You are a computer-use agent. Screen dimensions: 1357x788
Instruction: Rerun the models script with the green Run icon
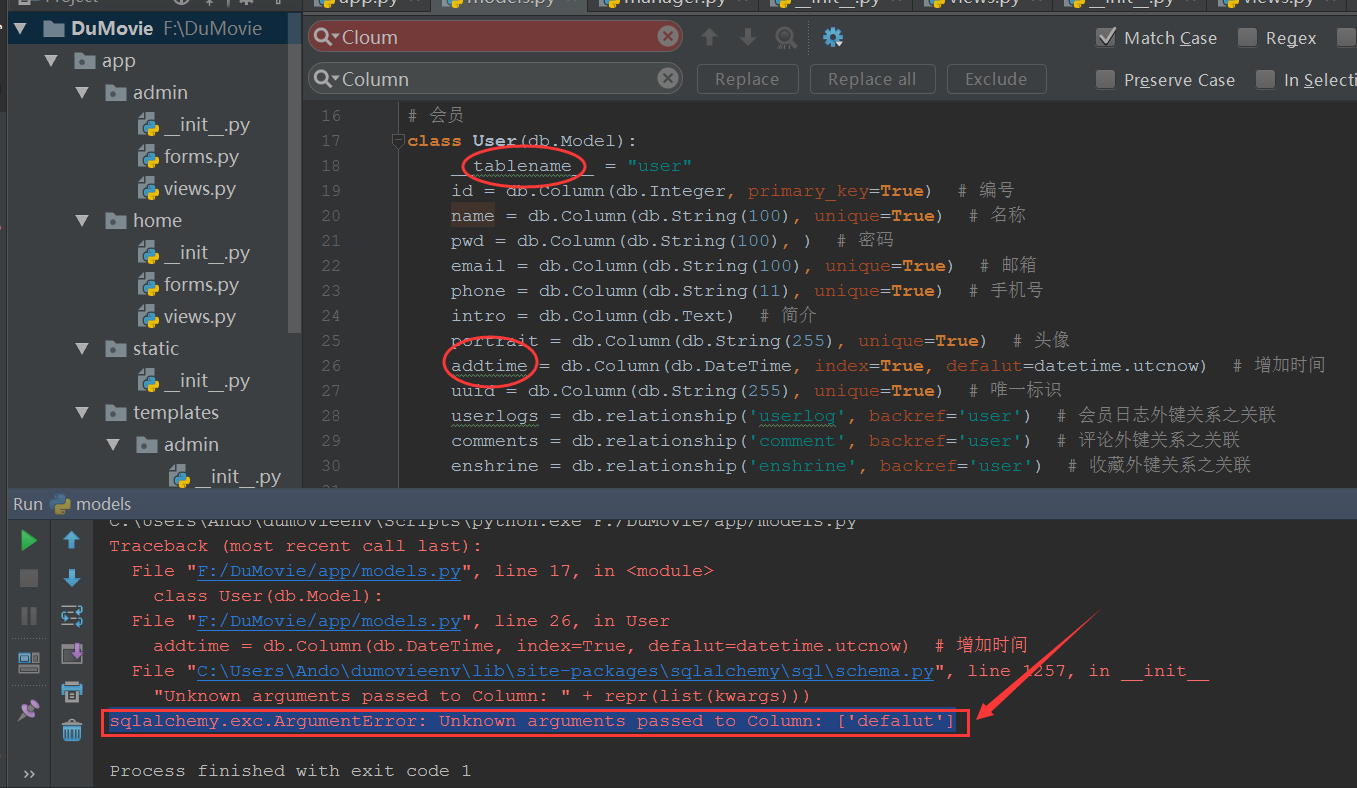tap(28, 539)
